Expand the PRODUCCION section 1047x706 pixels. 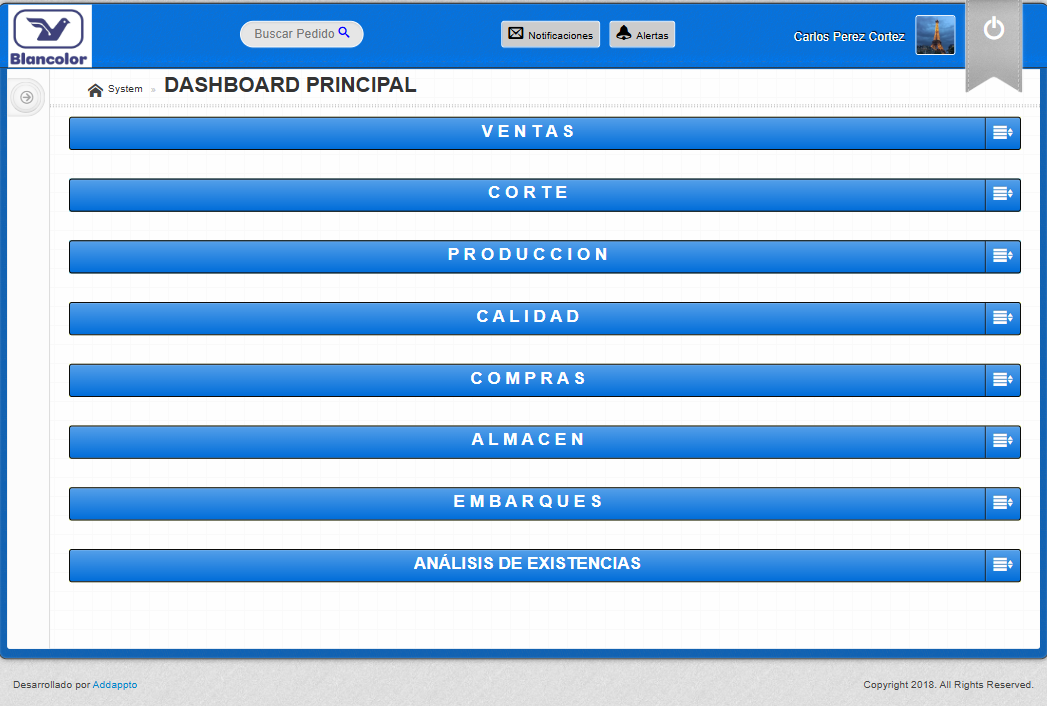coord(528,255)
